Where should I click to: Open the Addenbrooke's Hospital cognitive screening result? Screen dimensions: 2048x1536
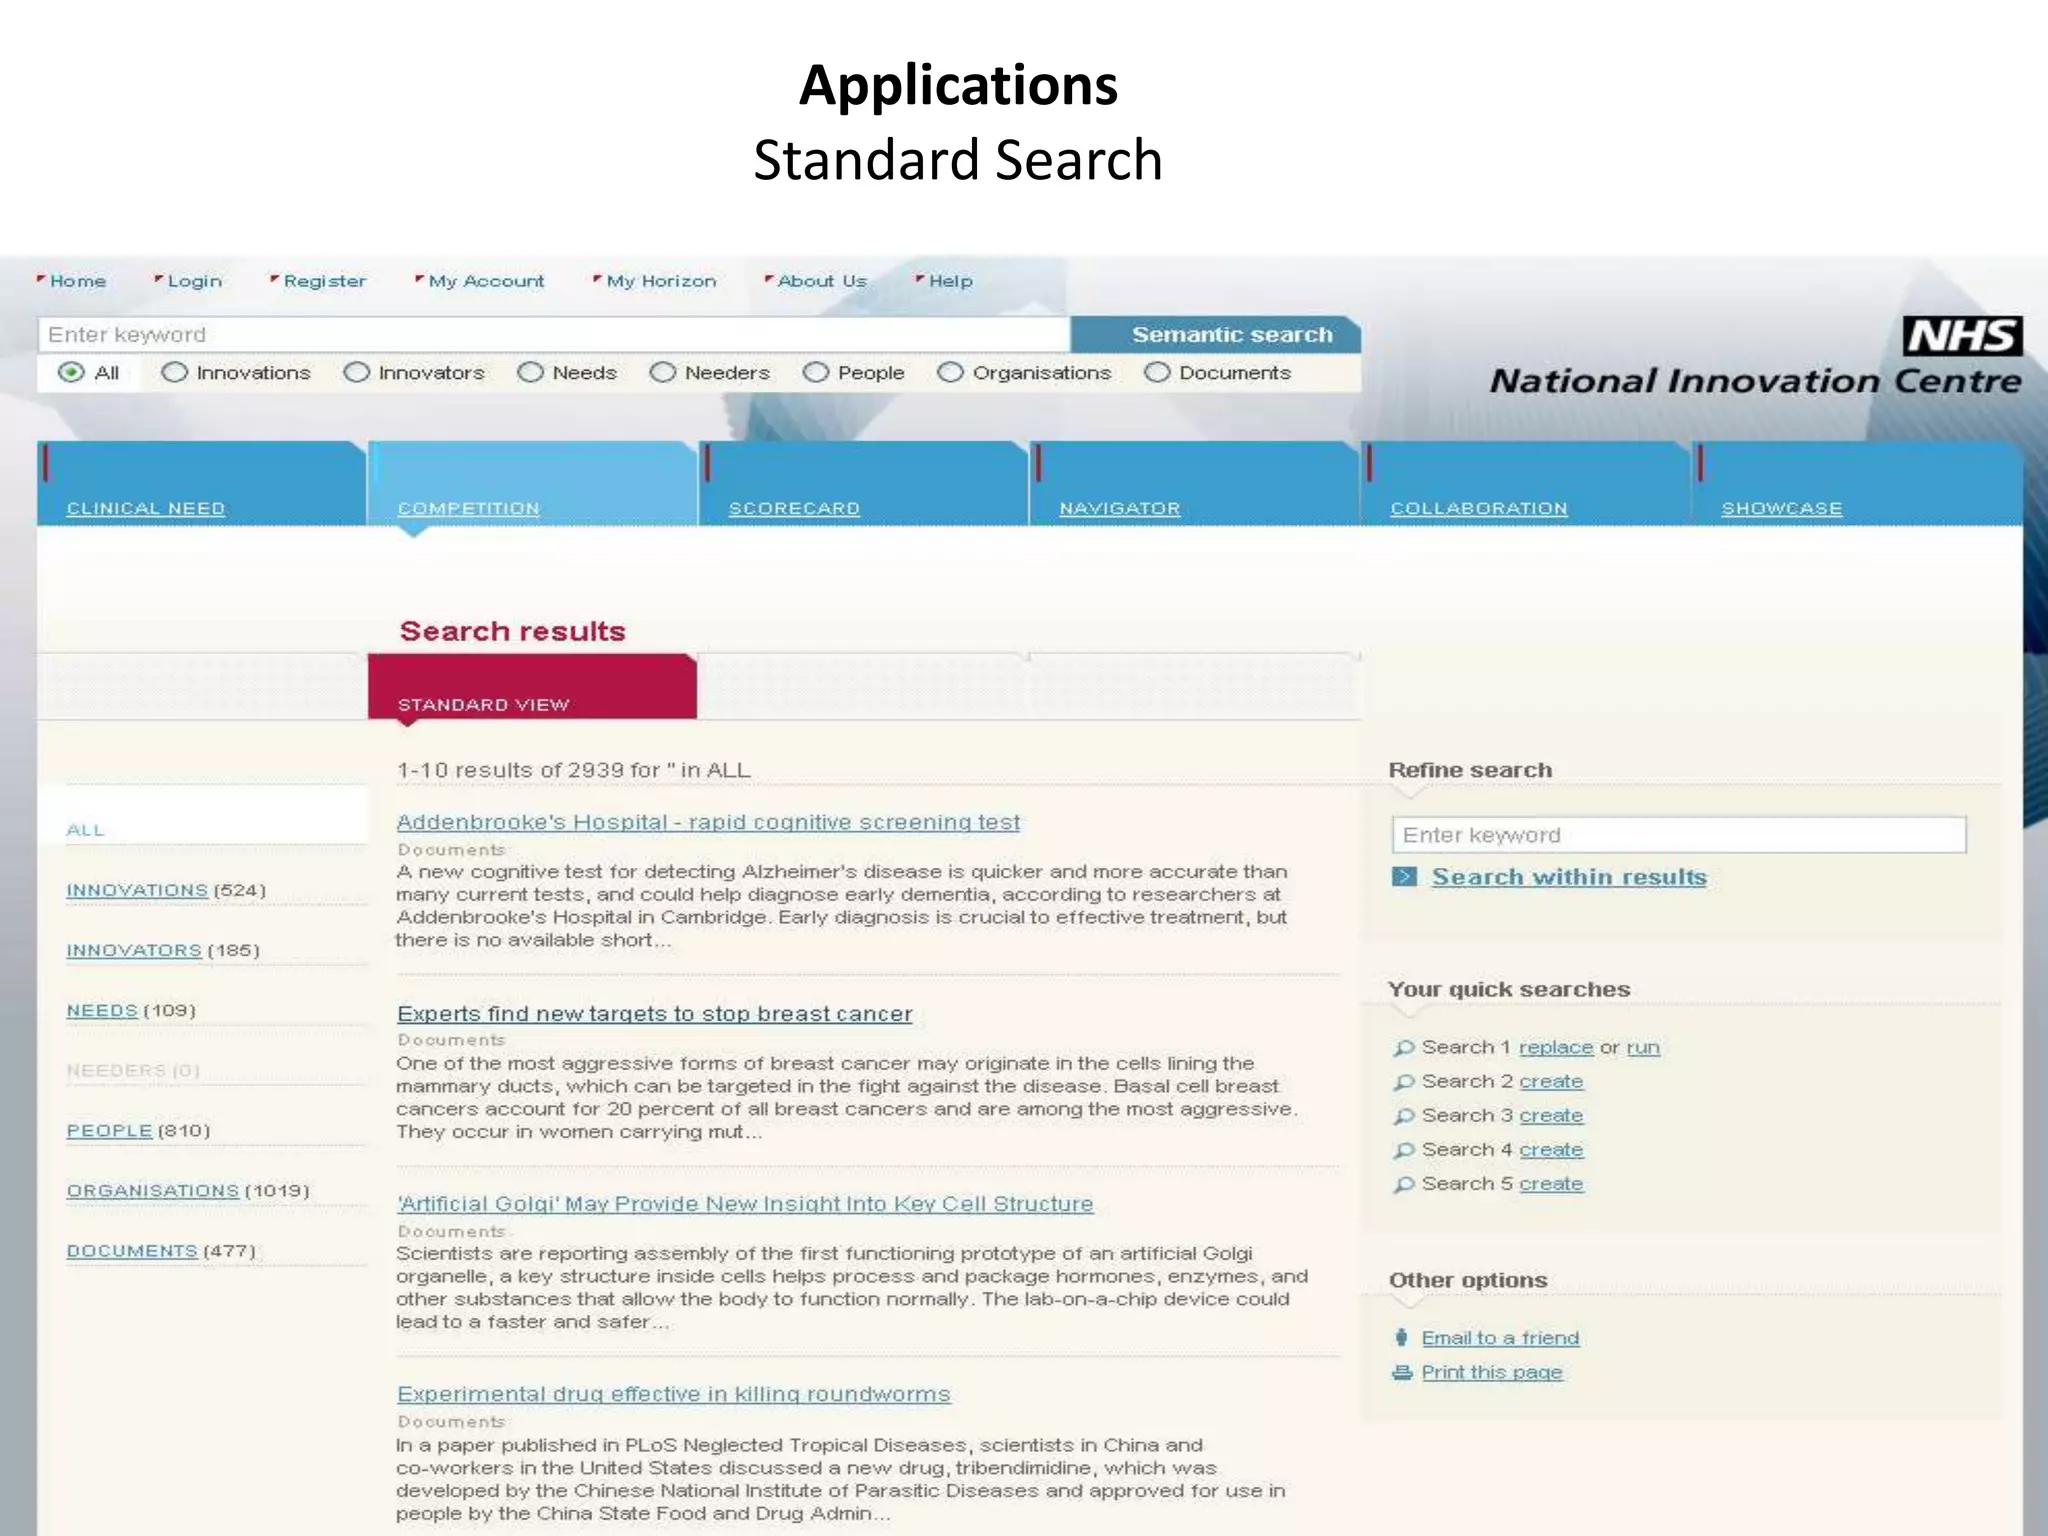pos(708,822)
